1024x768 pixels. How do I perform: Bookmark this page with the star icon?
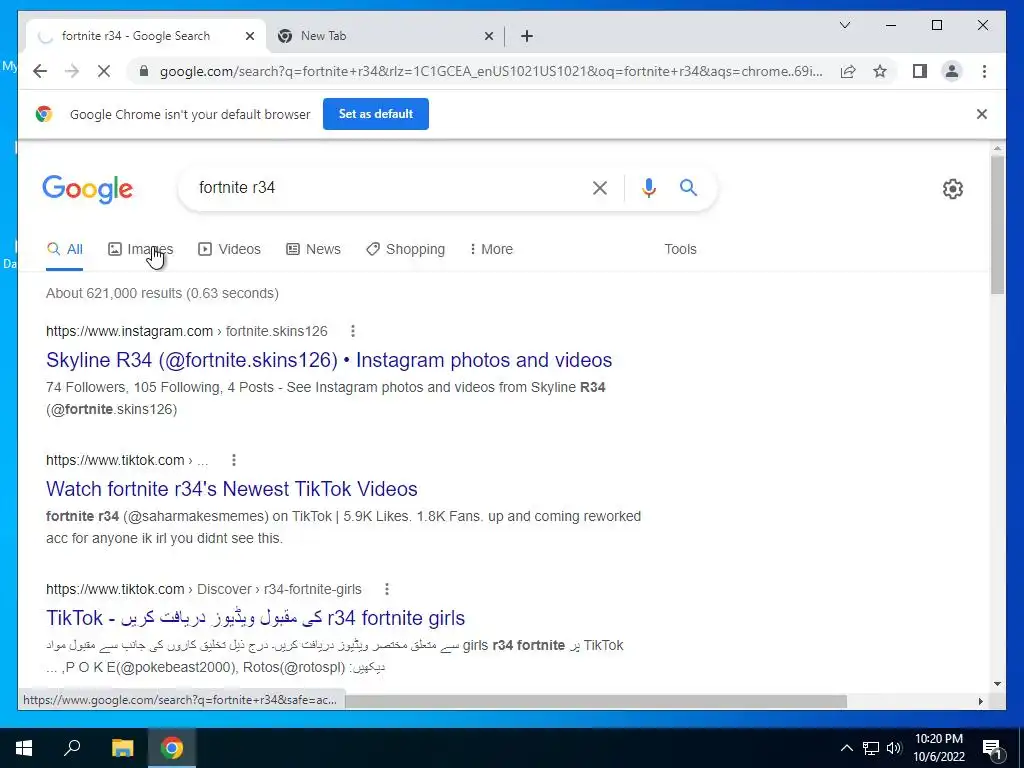point(880,71)
